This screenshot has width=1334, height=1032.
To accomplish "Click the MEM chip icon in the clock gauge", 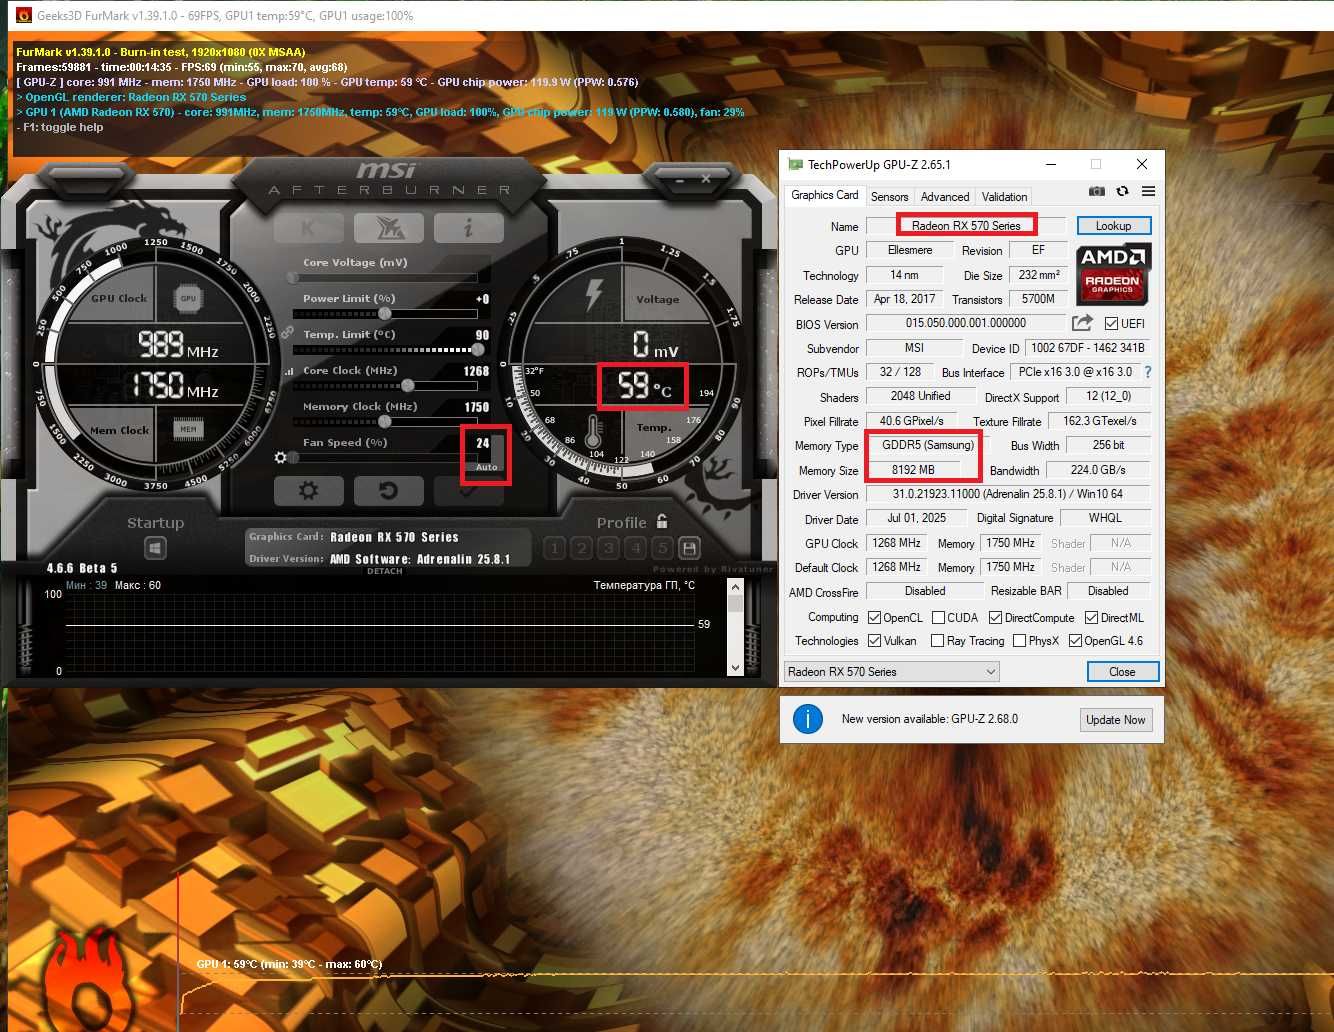I will pos(188,429).
